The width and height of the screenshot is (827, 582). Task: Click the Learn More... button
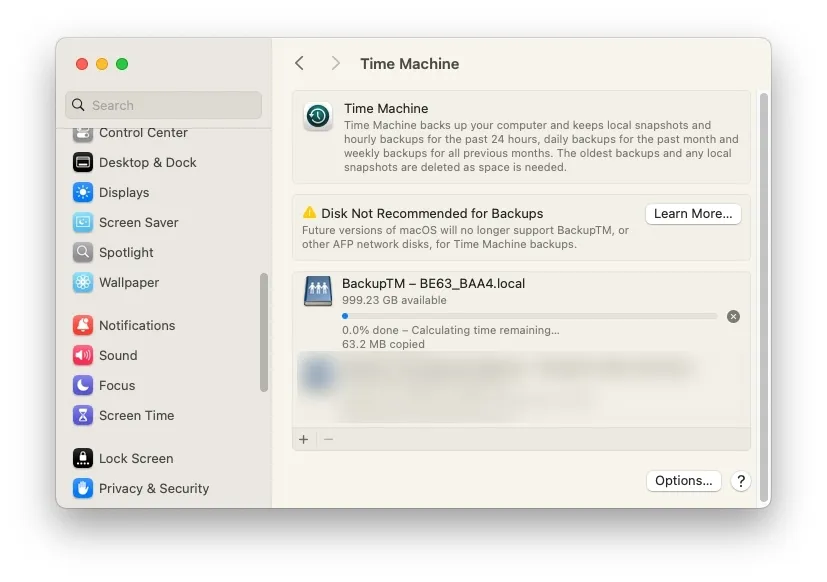tap(693, 214)
